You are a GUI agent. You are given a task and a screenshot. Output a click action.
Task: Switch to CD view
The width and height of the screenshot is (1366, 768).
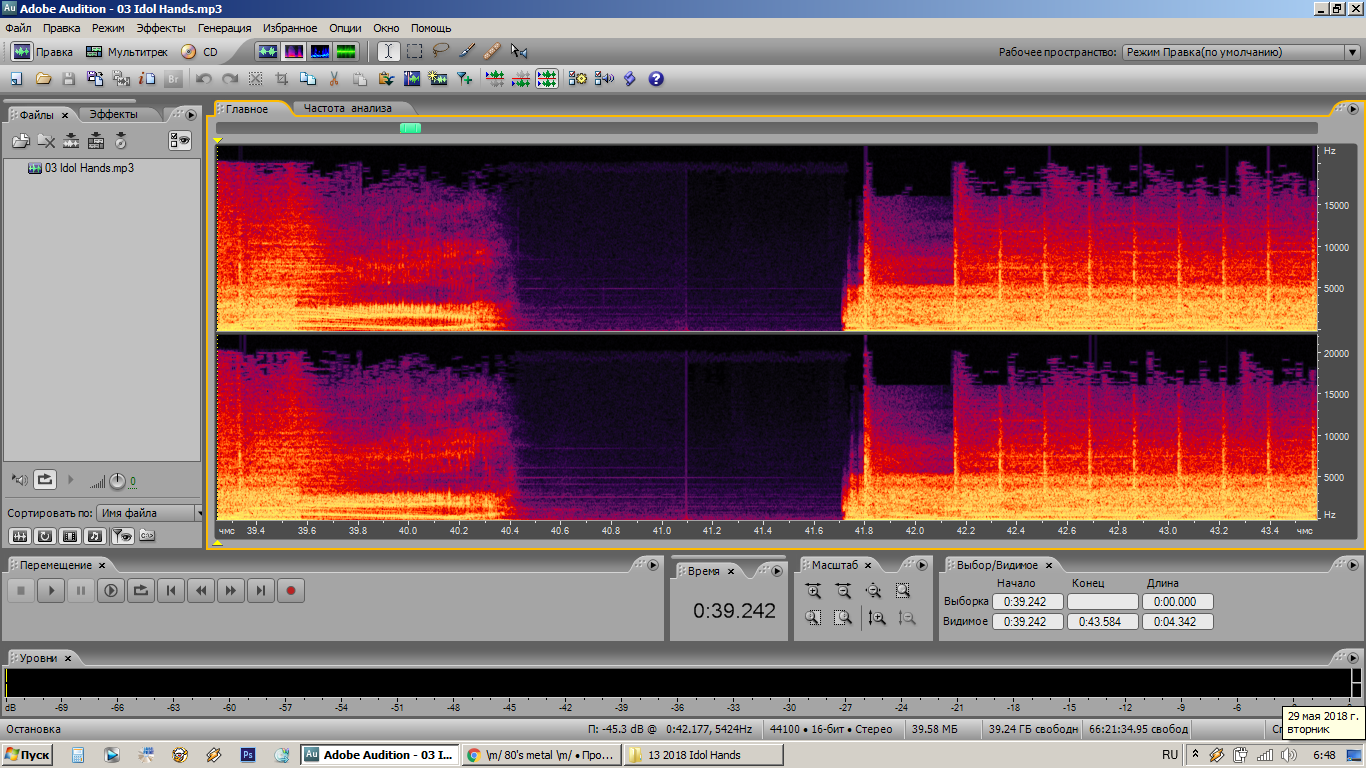199,52
